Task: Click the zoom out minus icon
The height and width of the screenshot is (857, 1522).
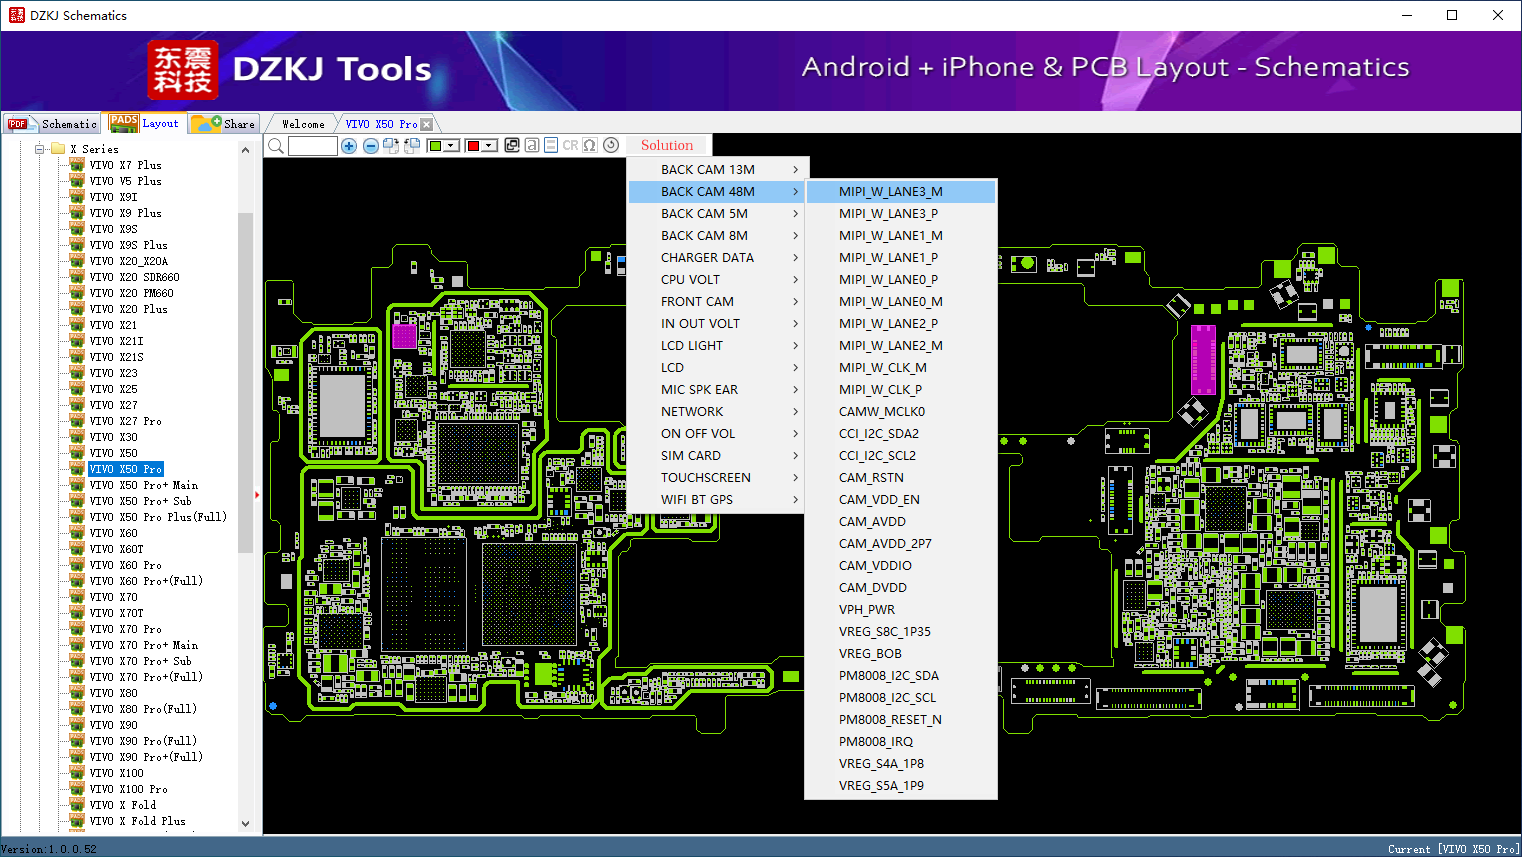Action: coord(371,146)
